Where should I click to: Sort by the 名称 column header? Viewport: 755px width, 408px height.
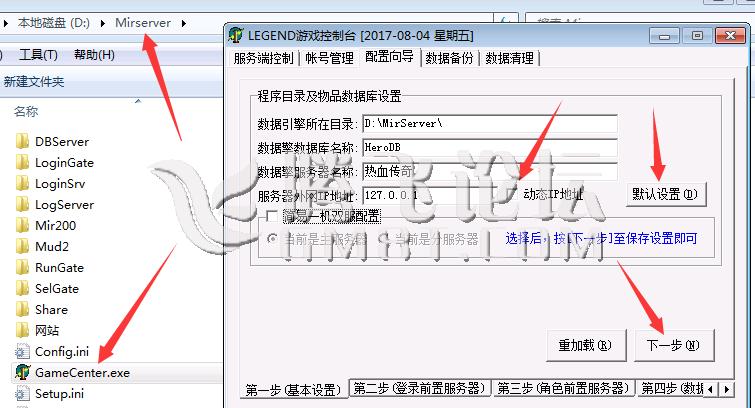[x=26, y=112]
